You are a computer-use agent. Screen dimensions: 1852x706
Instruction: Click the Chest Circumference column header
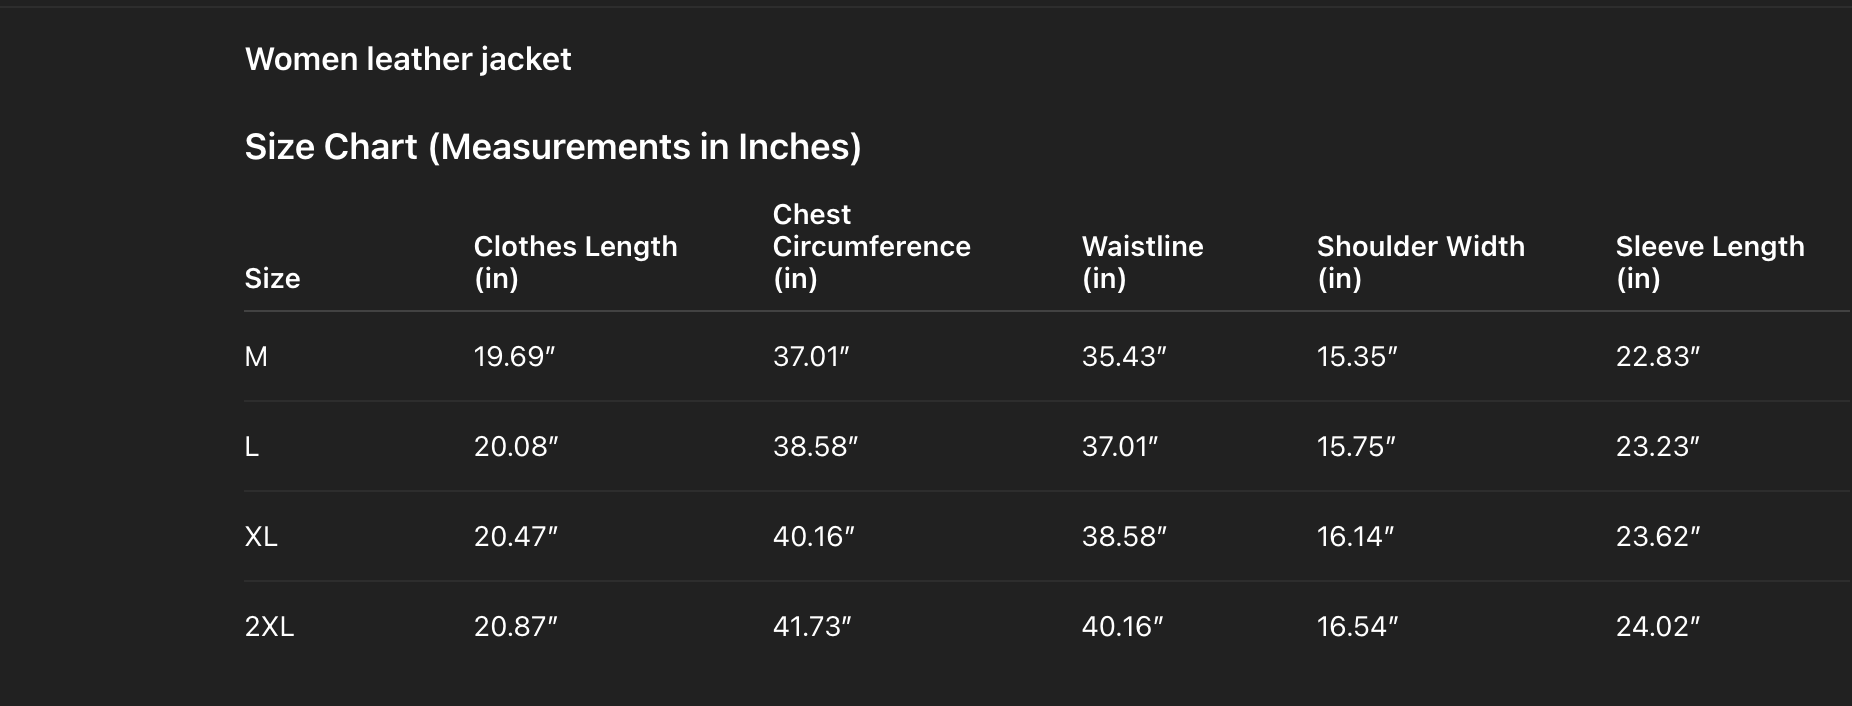click(871, 246)
